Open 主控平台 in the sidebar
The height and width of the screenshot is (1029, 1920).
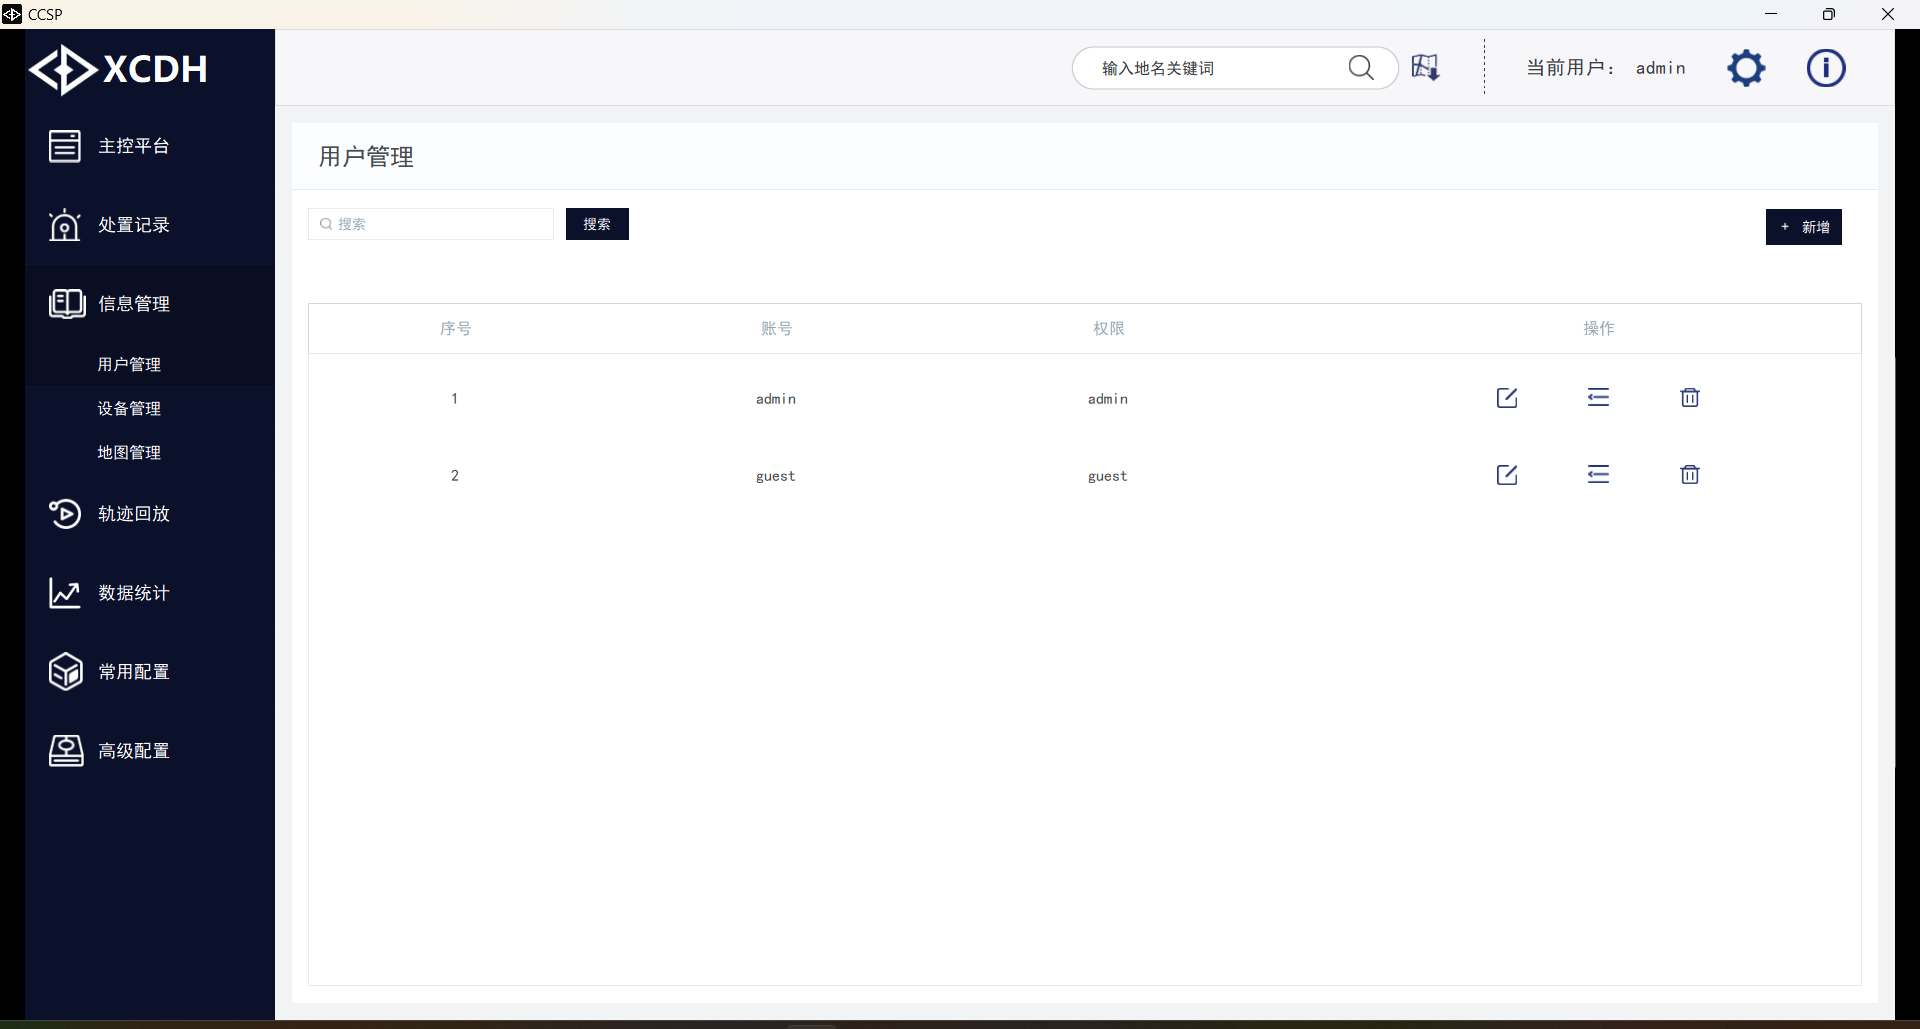click(x=134, y=146)
